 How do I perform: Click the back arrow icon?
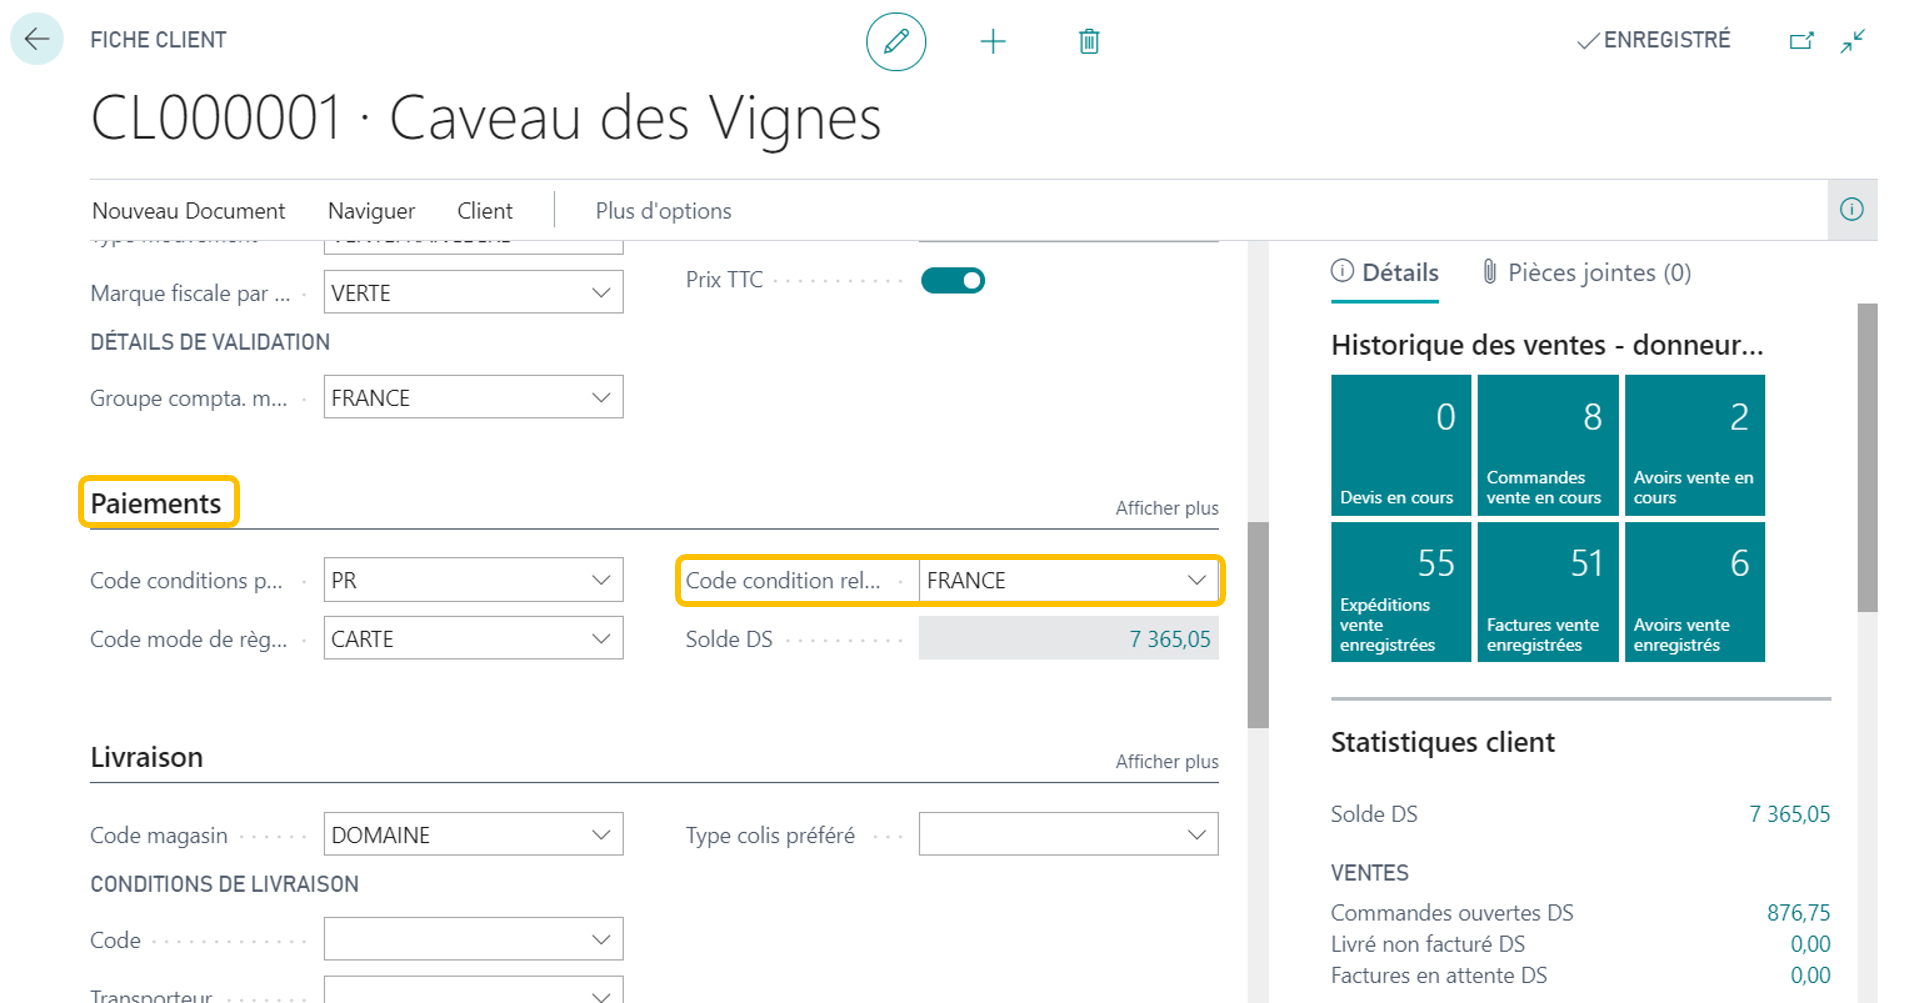pos(37,40)
